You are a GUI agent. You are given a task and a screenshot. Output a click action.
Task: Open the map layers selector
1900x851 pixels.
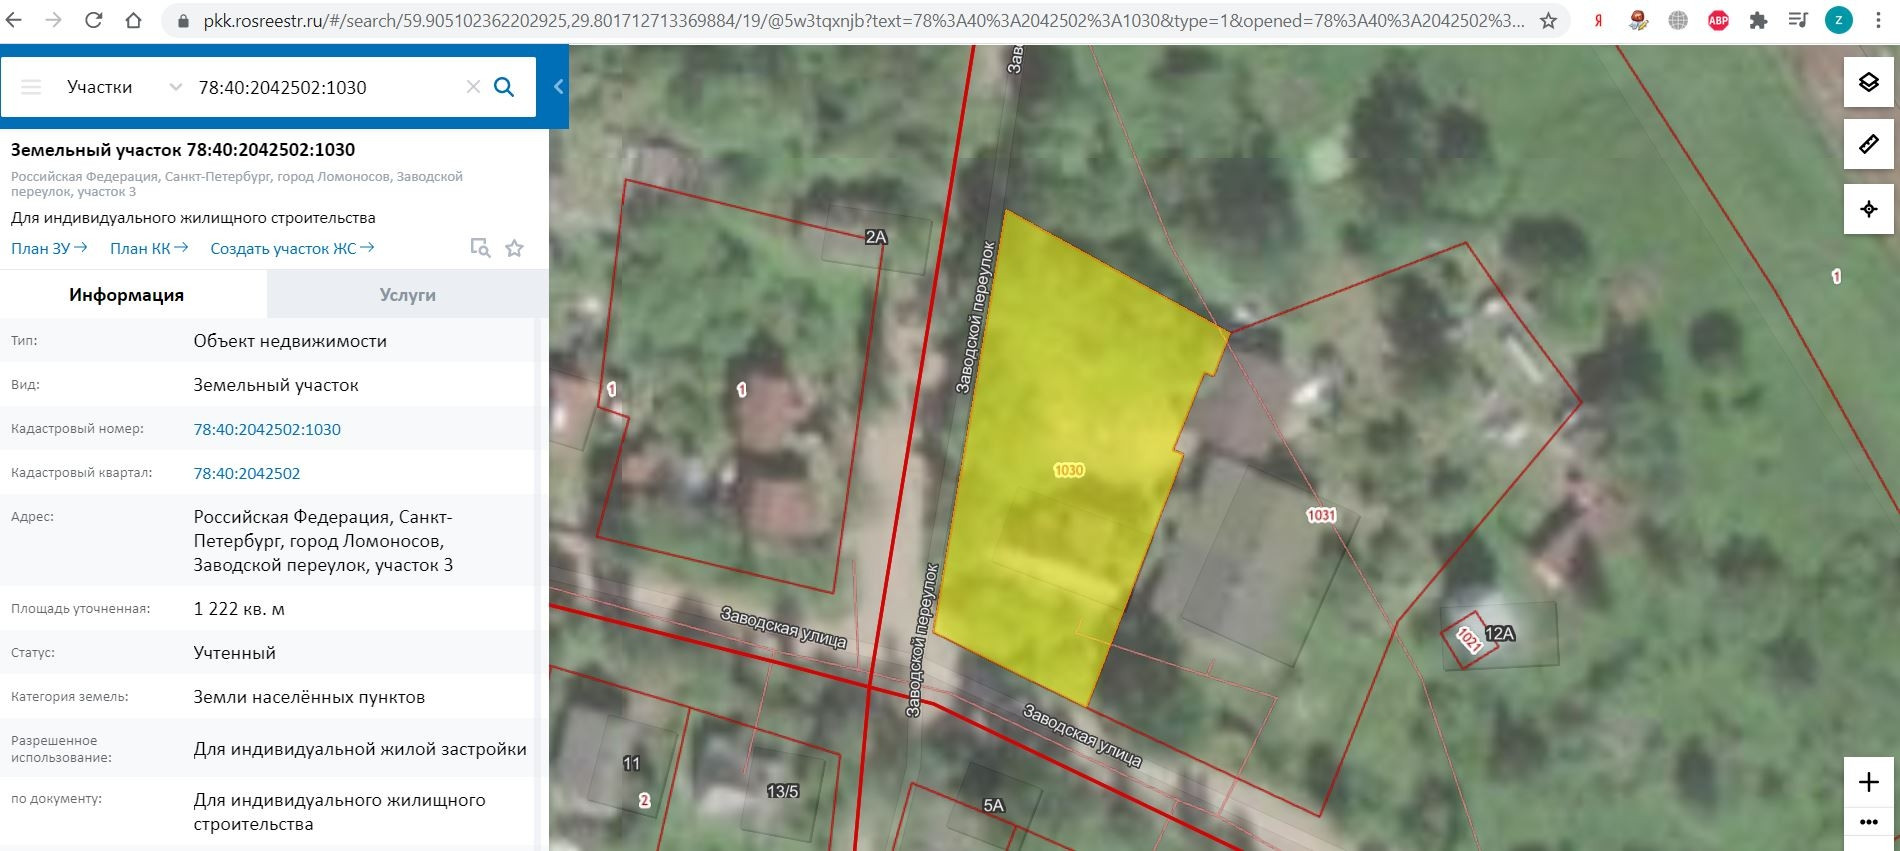coord(1869,82)
